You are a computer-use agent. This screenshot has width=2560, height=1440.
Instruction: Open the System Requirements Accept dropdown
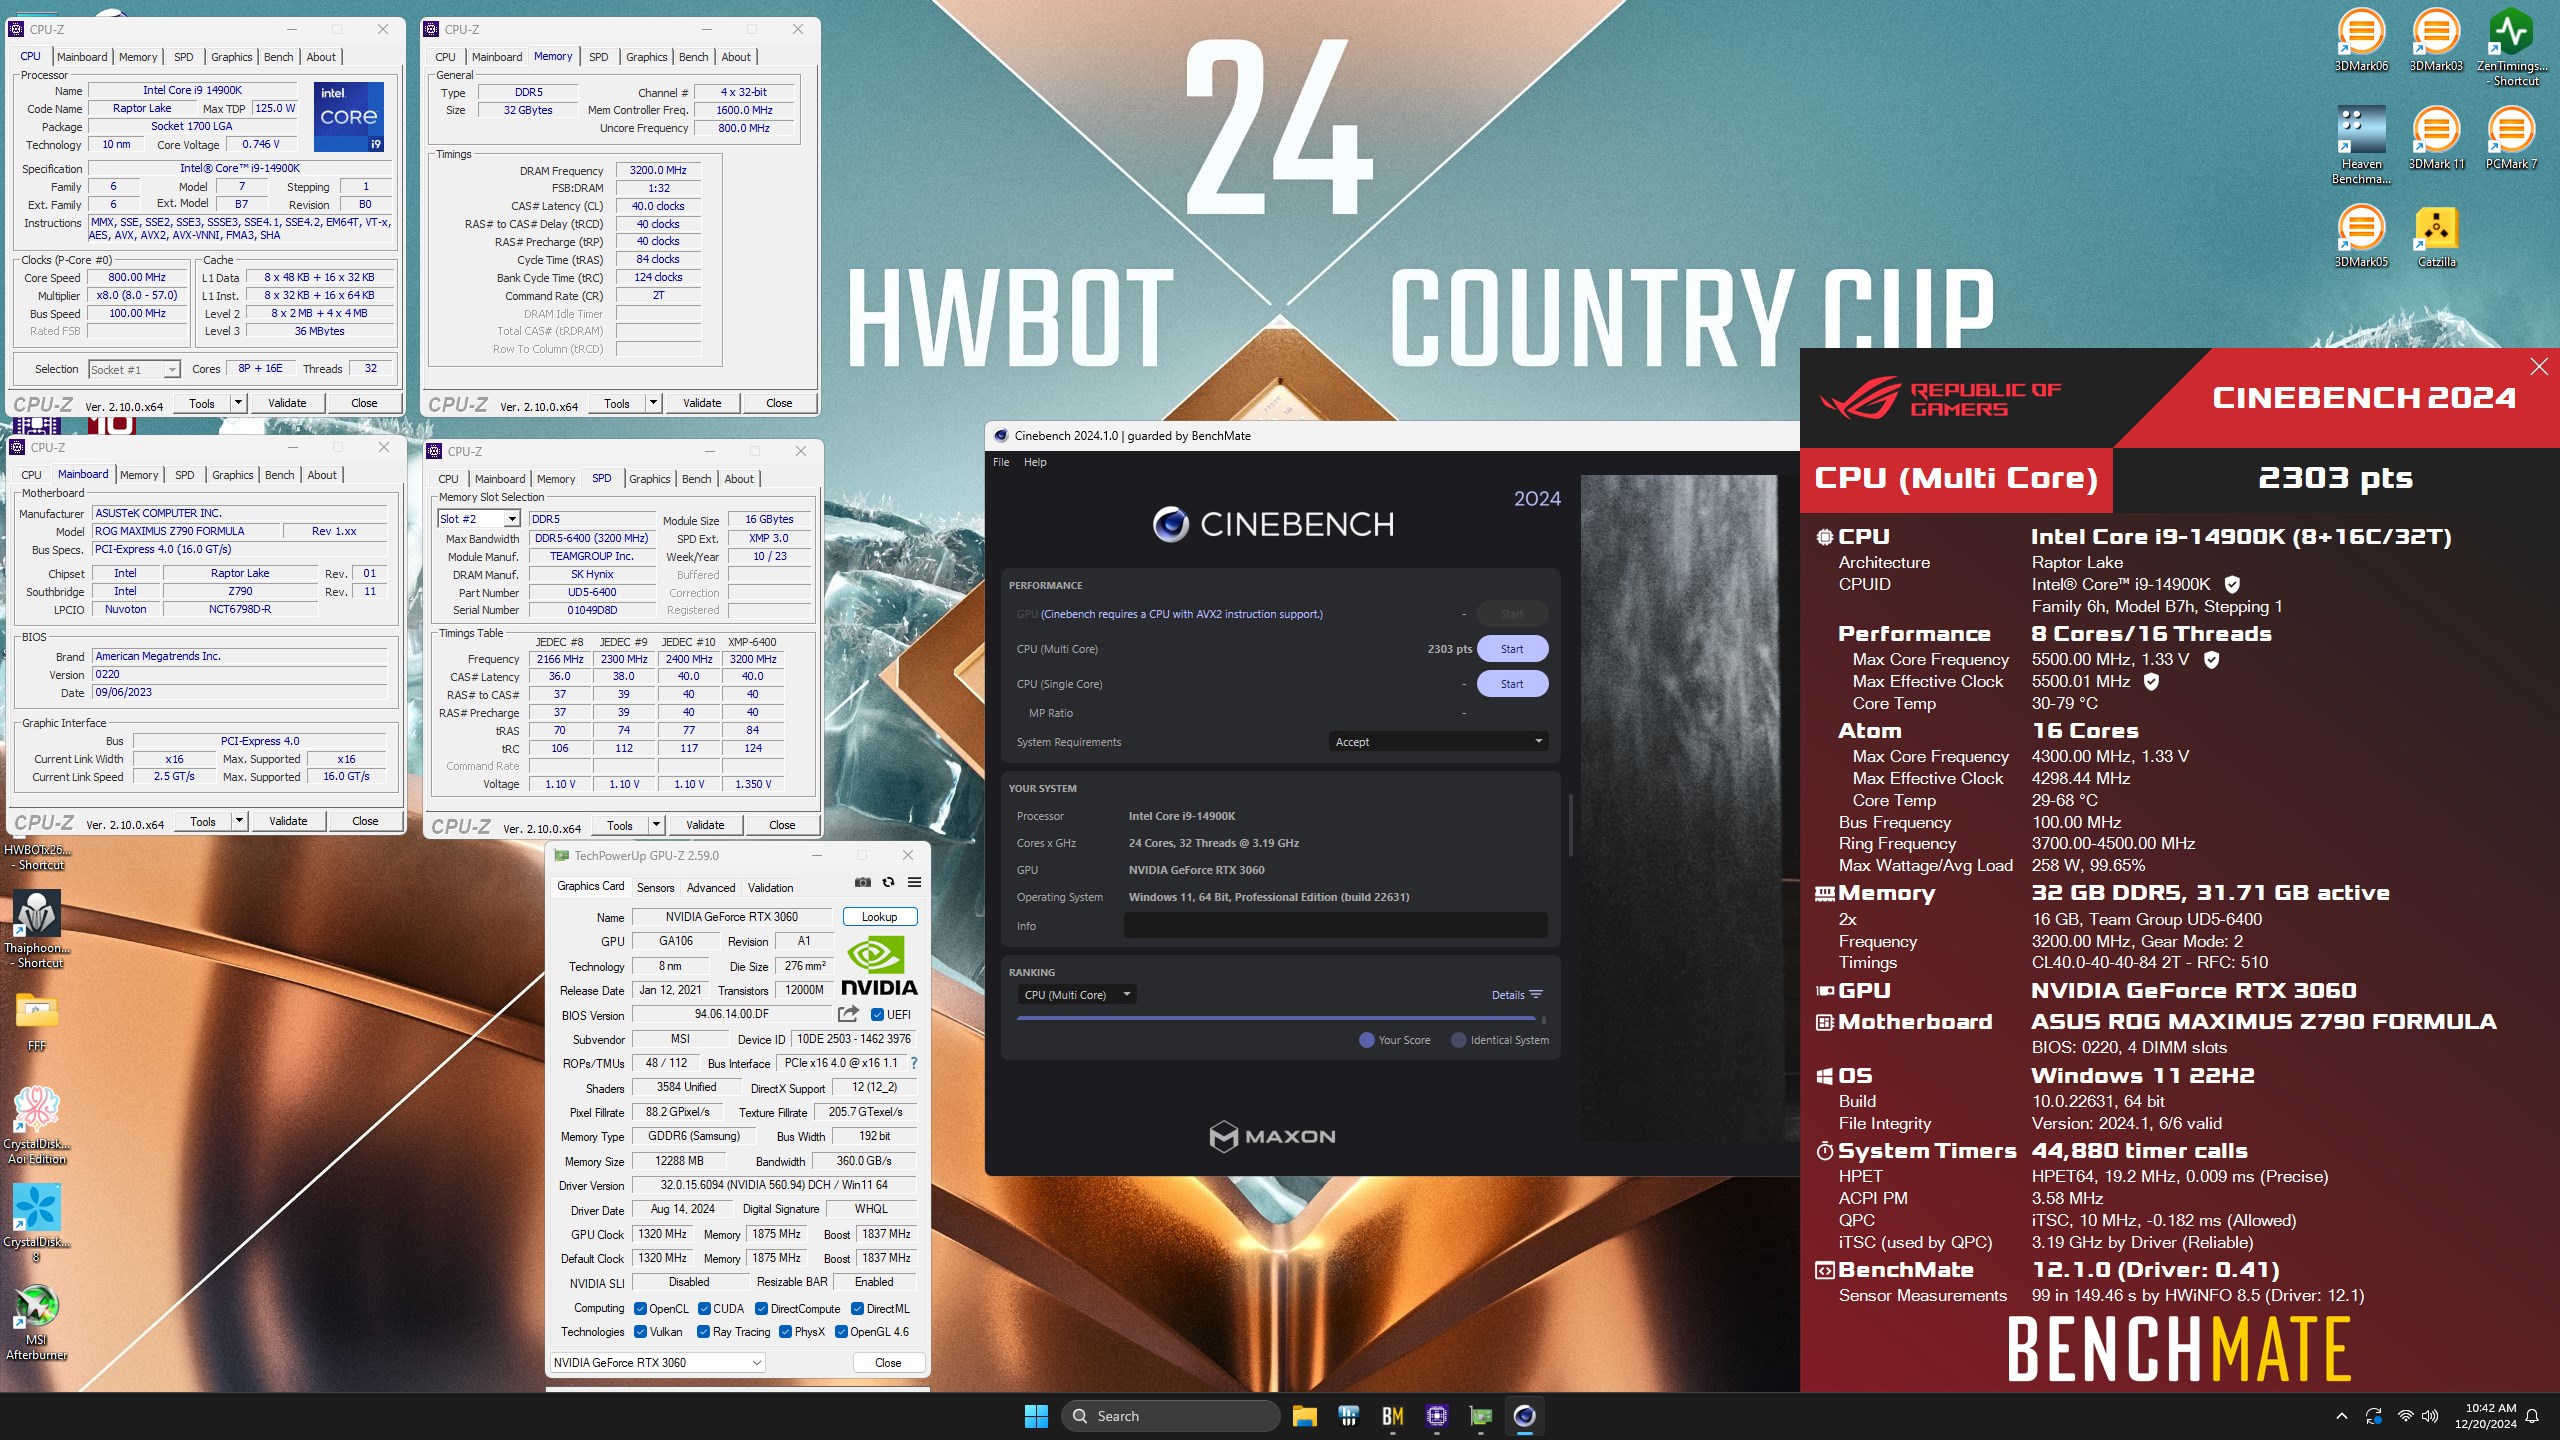click(x=1439, y=742)
